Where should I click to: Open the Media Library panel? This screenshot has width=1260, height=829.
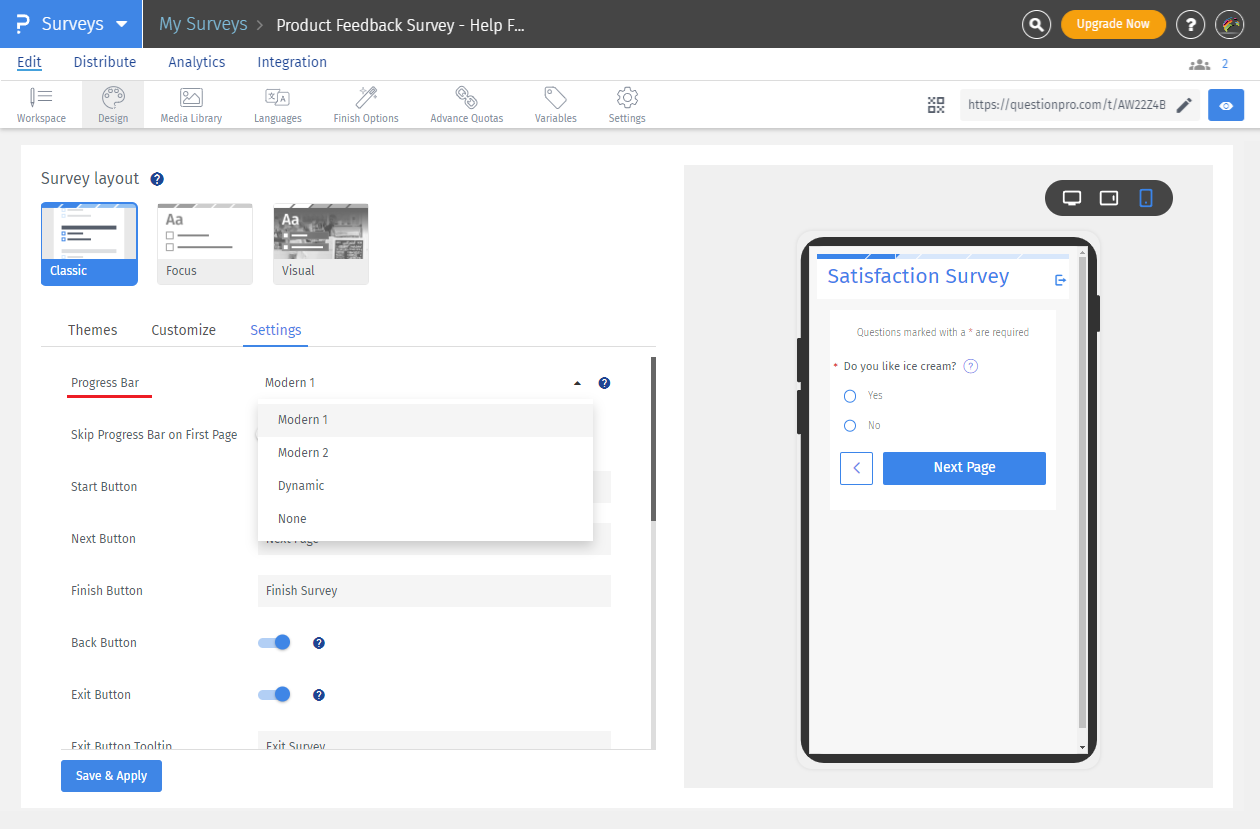tap(190, 103)
